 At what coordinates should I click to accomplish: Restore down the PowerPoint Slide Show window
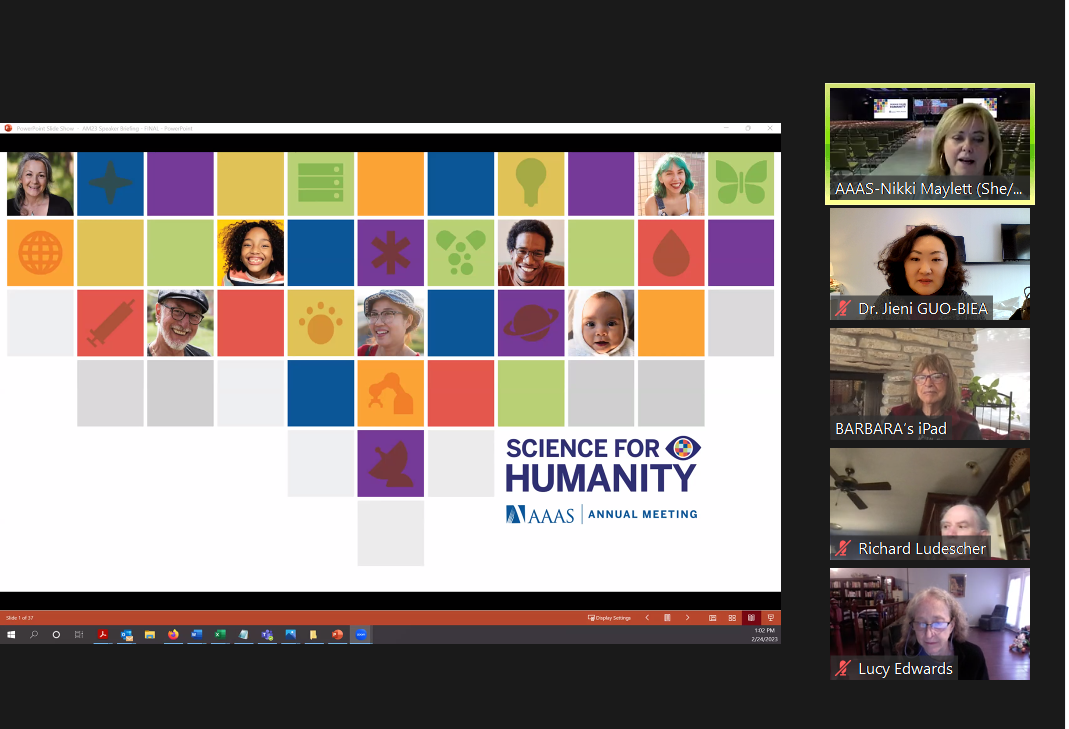[x=748, y=128]
